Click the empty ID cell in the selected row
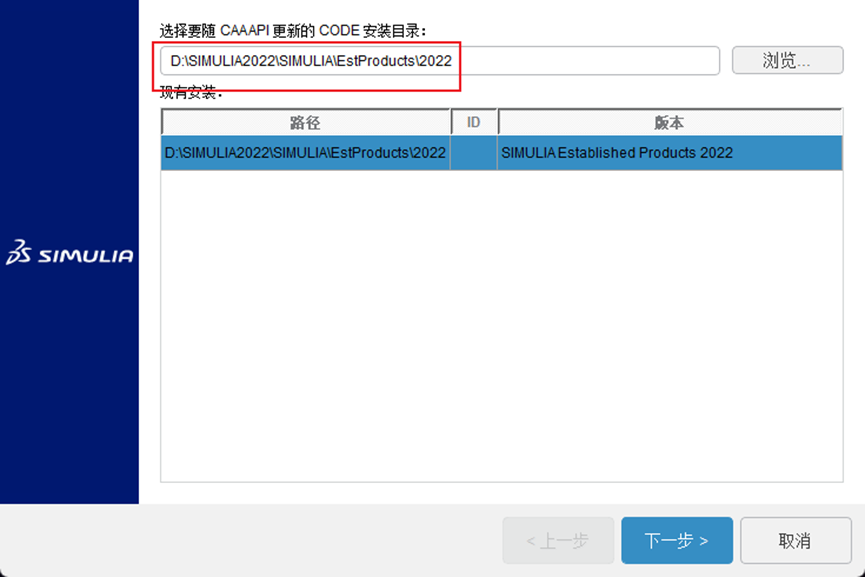 [x=474, y=153]
